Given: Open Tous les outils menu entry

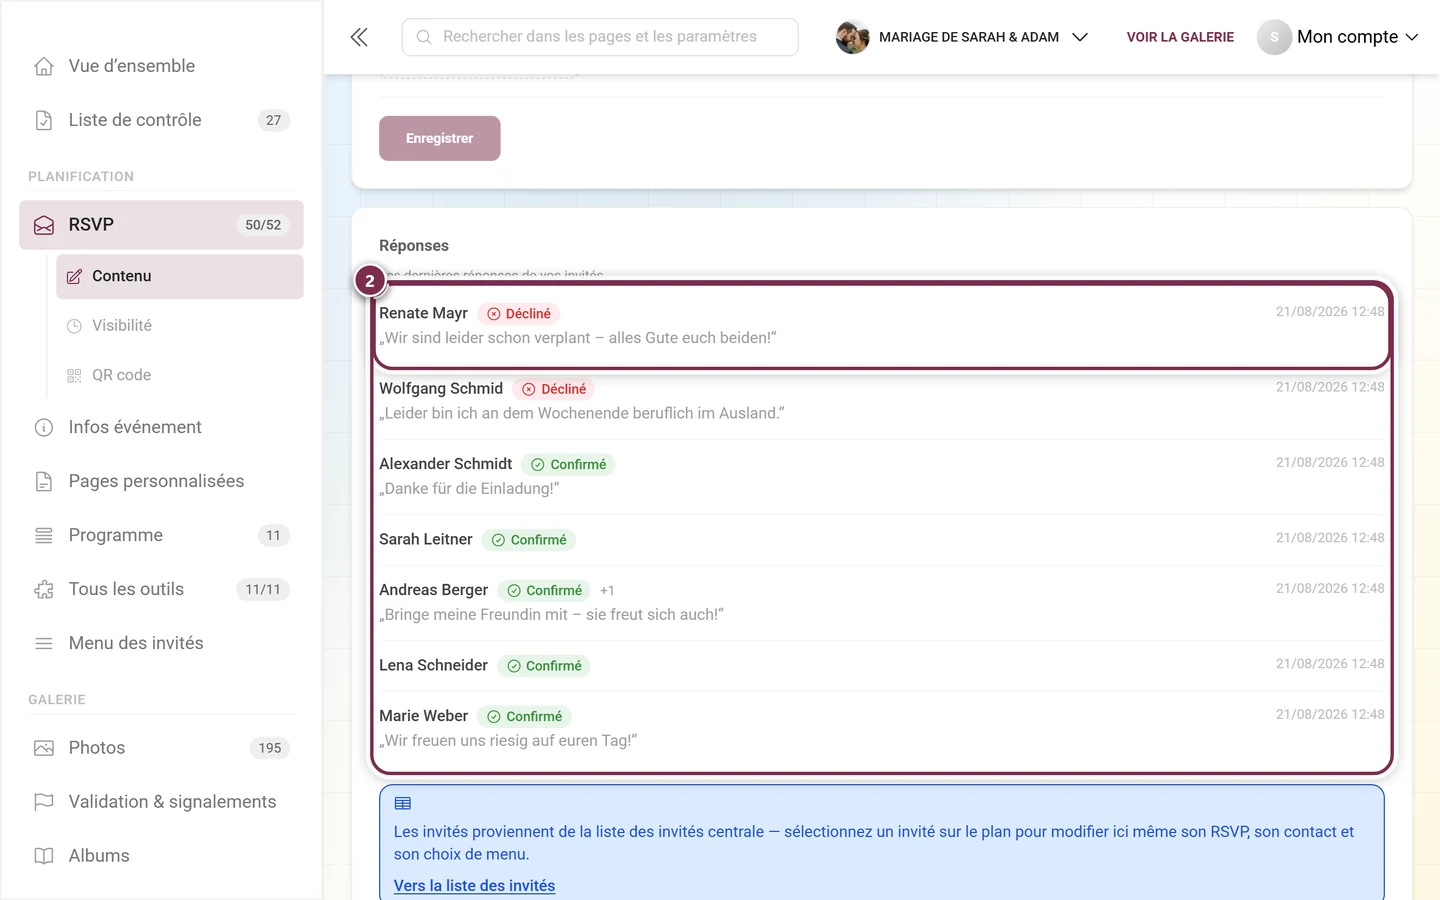Looking at the screenshot, I should 161,589.
